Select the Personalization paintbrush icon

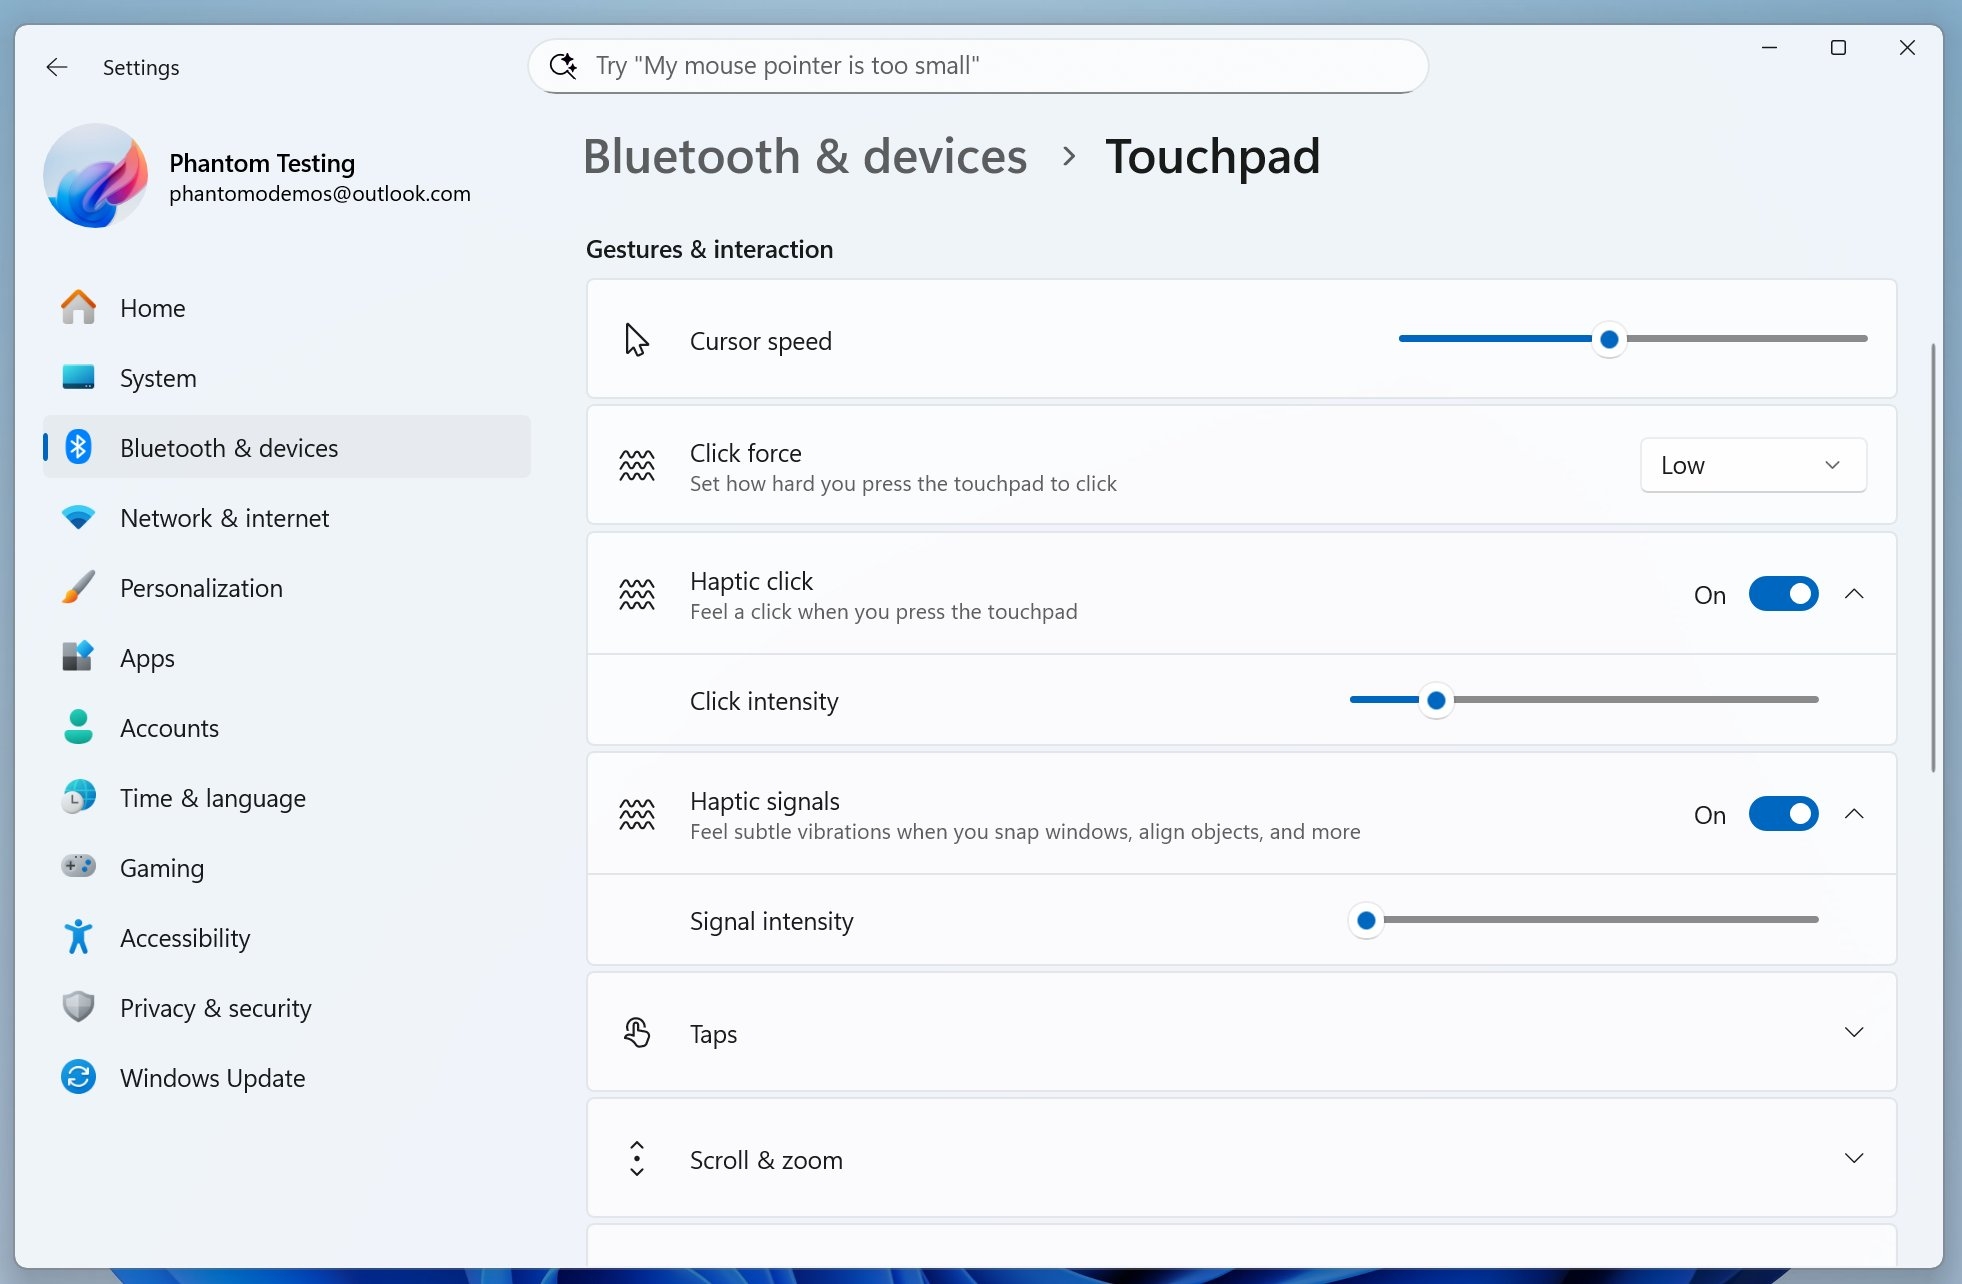click(78, 587)
